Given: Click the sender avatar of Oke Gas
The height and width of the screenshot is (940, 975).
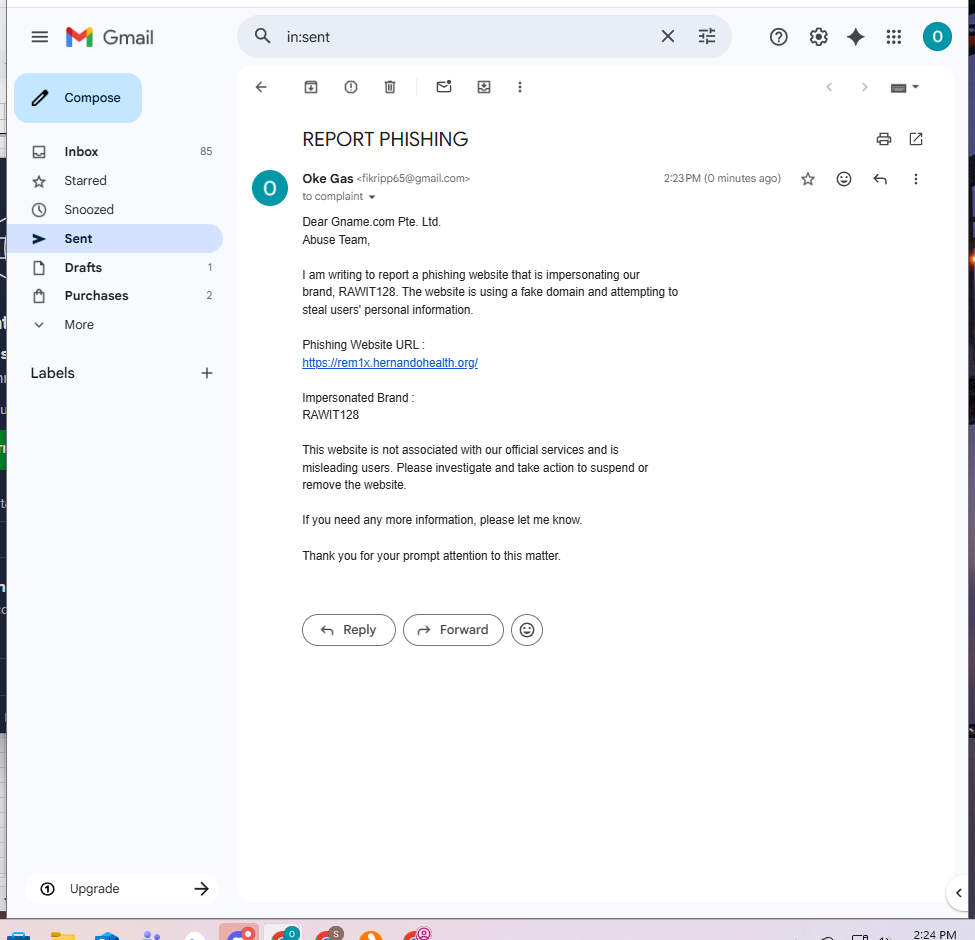Looking at the screenshot, I should (x=270, y=188).
